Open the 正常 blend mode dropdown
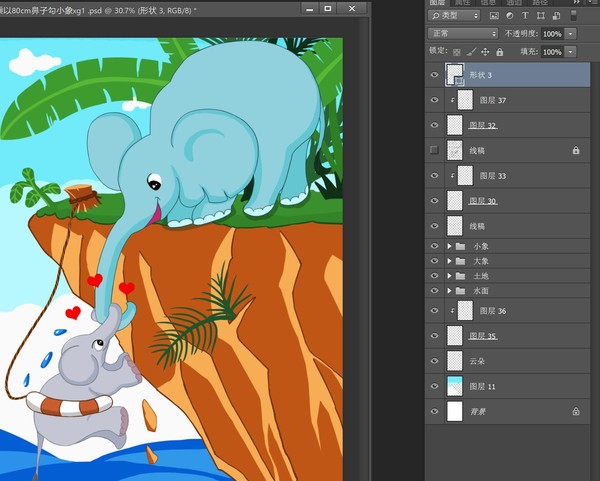Screen dimensions: 600x481 click(463, 34)
